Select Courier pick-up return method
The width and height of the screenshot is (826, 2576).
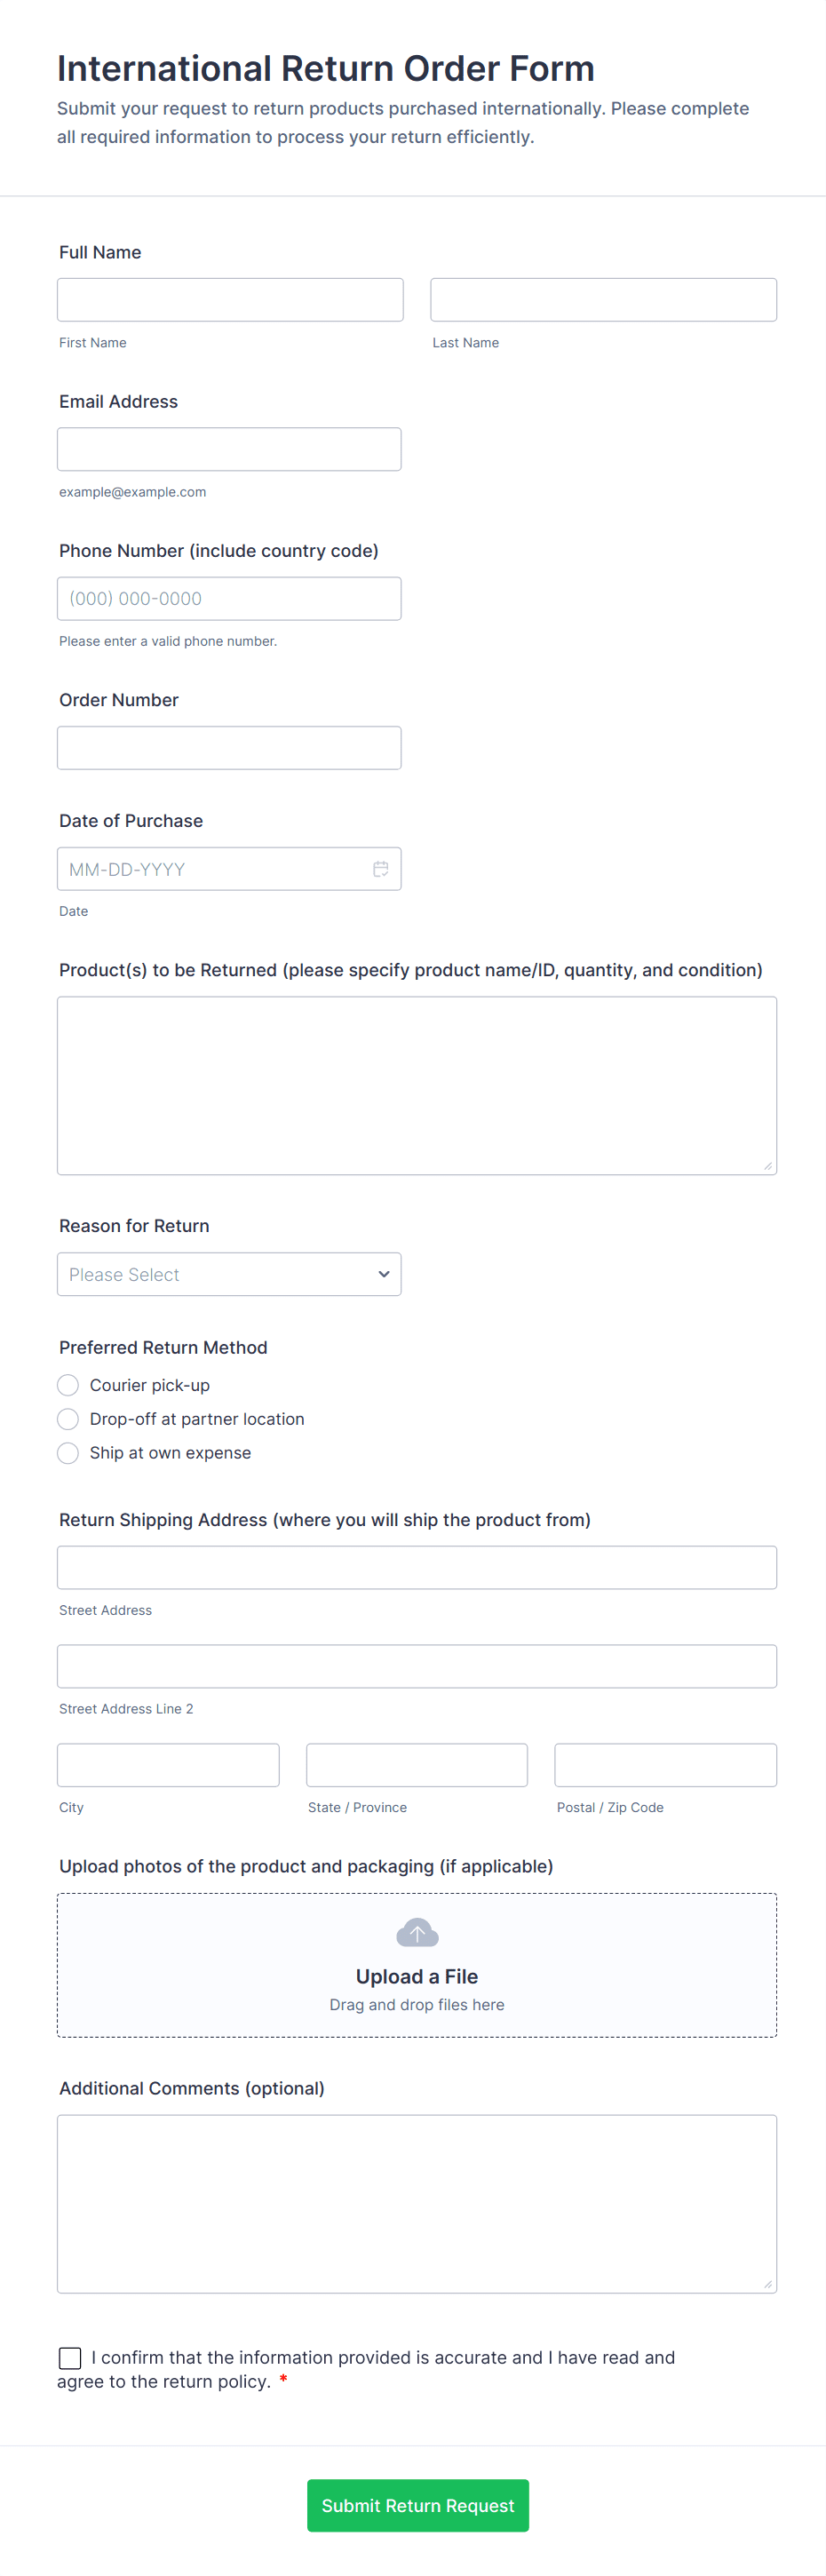tap(68, 1385)
